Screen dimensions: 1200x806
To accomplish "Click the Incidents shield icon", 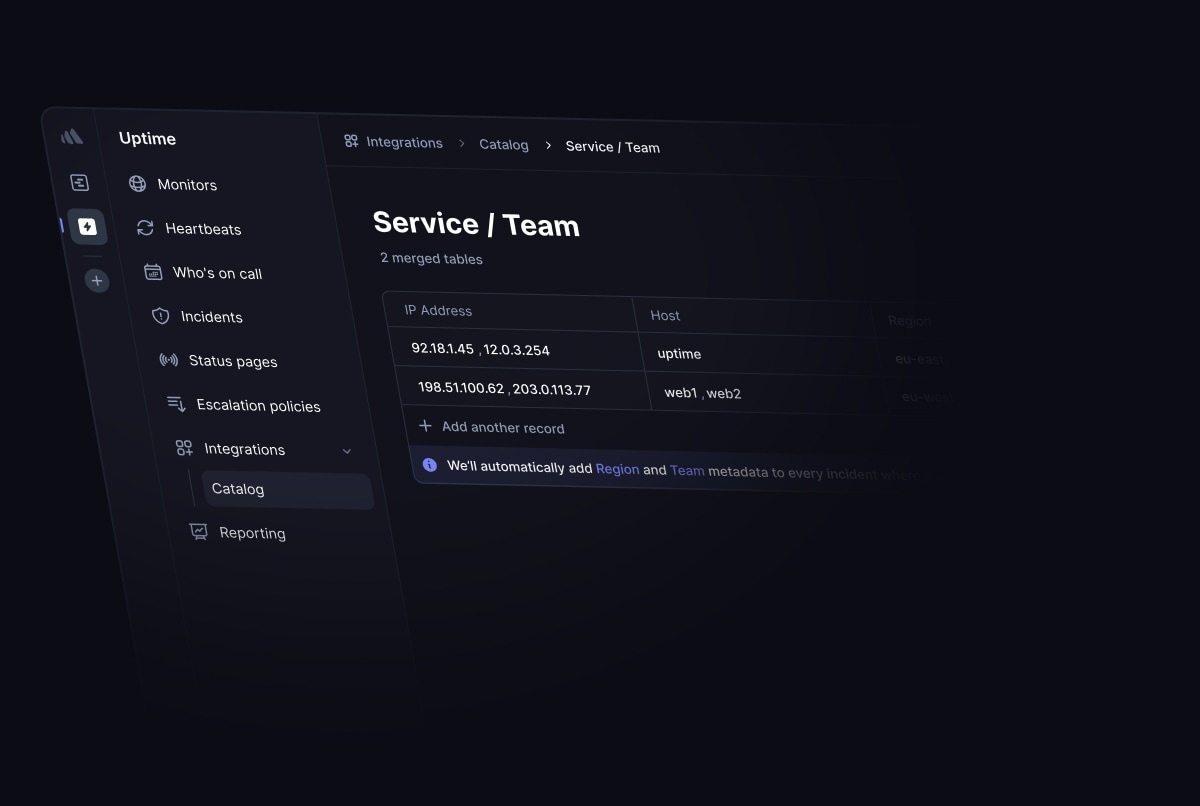I will click(160, 316).
